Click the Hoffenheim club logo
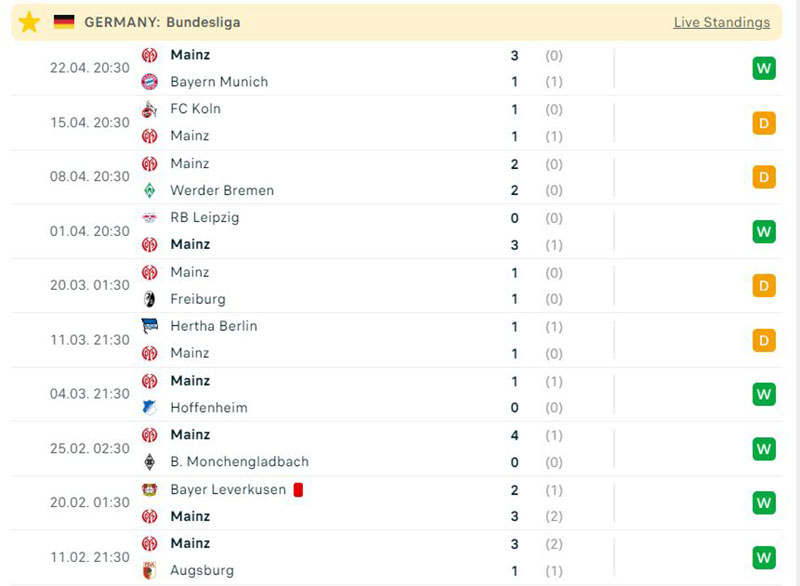Viewport: 800px width, 586px height. pyautogui.click(x=150, y=408)
